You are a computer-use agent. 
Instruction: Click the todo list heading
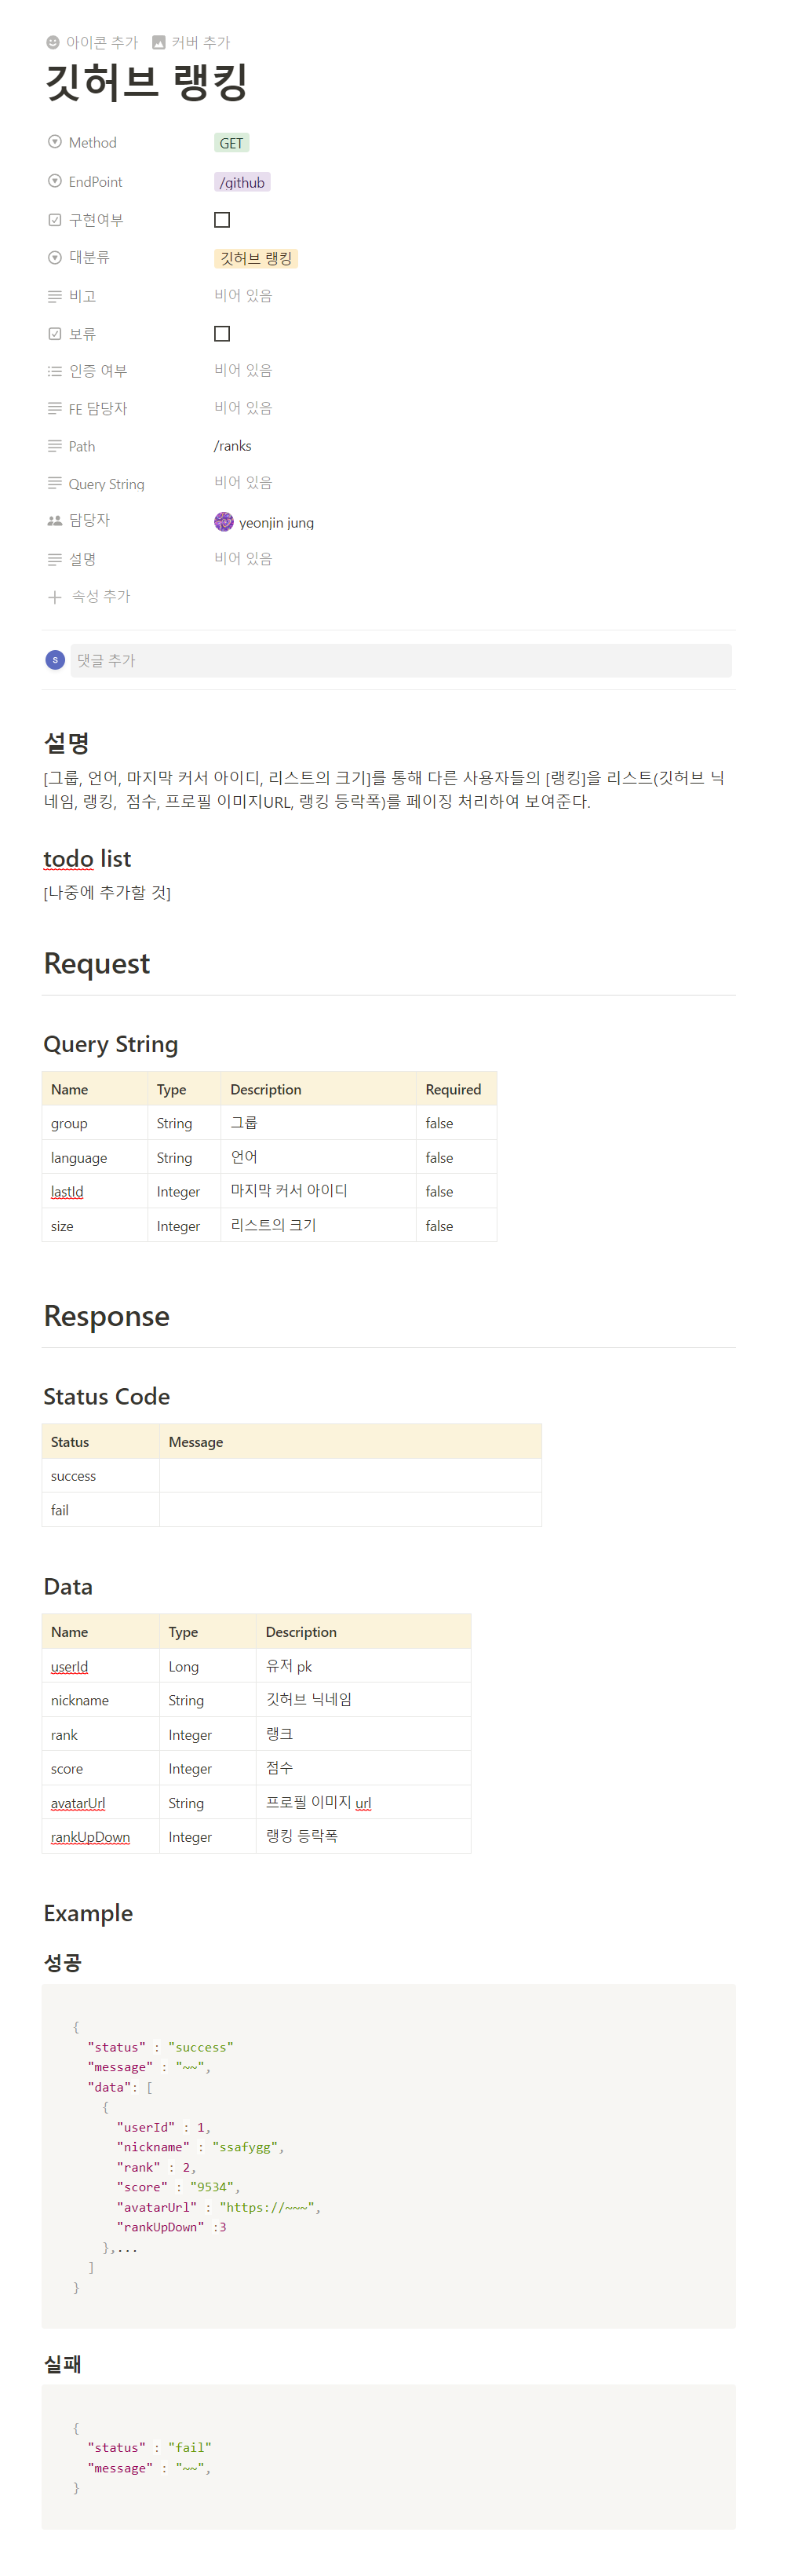pos(87,859)
